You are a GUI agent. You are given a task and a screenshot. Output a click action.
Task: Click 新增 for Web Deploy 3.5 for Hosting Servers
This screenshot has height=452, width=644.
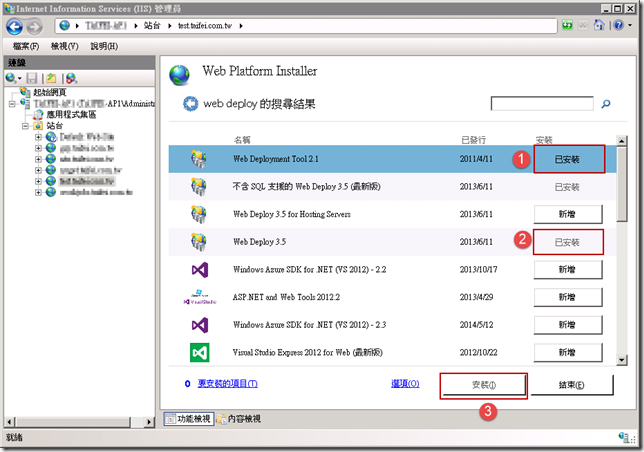pos(568,214)
